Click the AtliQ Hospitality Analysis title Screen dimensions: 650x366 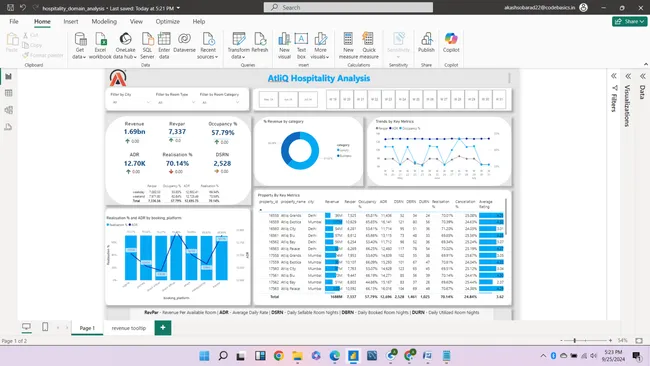coord(319,78)
